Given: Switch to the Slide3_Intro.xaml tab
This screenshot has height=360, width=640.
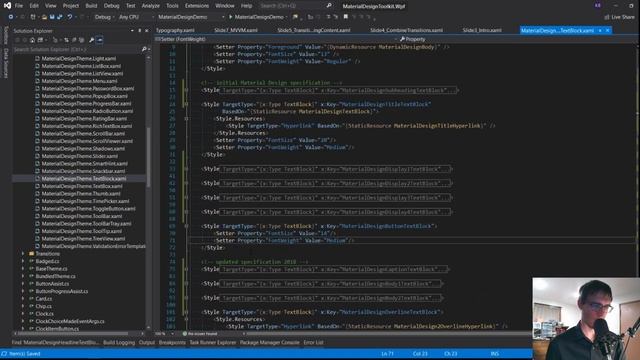Looking at the screenshot, I should click(x=482, y=30).
